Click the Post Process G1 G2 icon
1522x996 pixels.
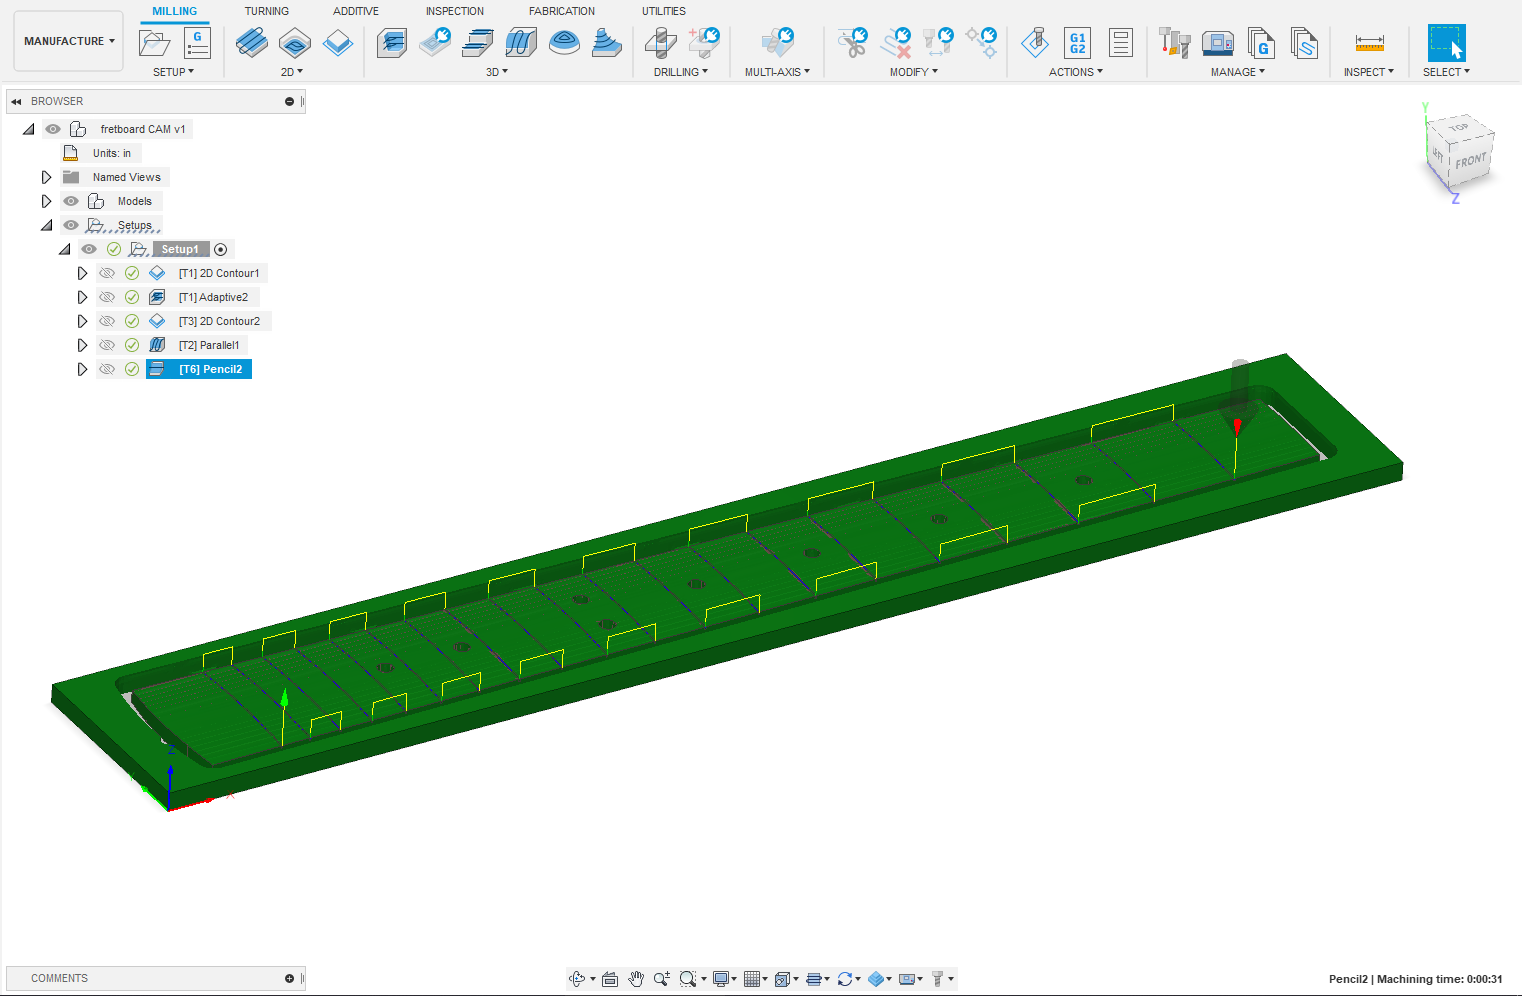(1077, 43)
